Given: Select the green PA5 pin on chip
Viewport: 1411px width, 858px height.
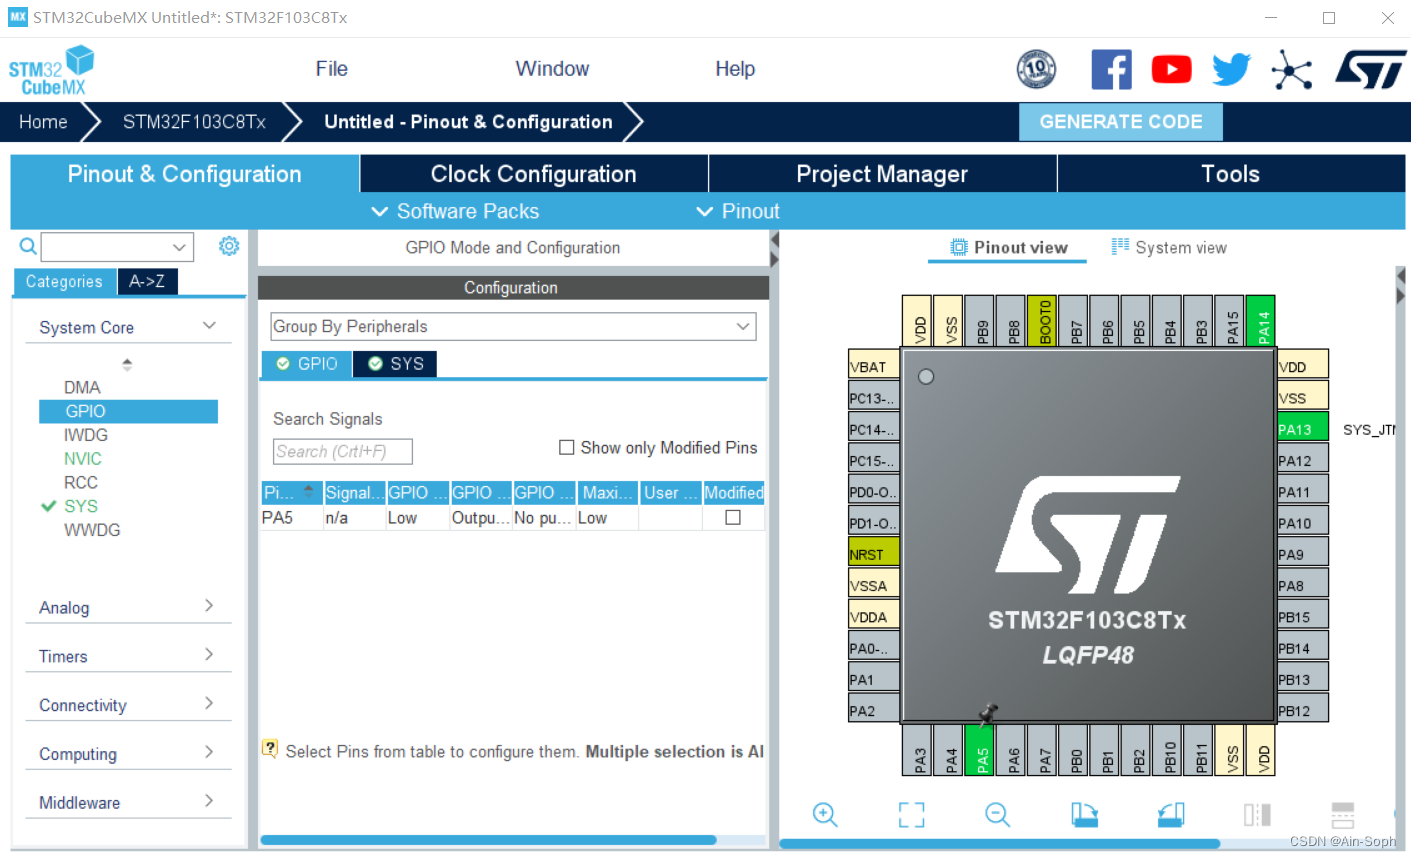Looking at the screenshot, I should click(980, 750).
